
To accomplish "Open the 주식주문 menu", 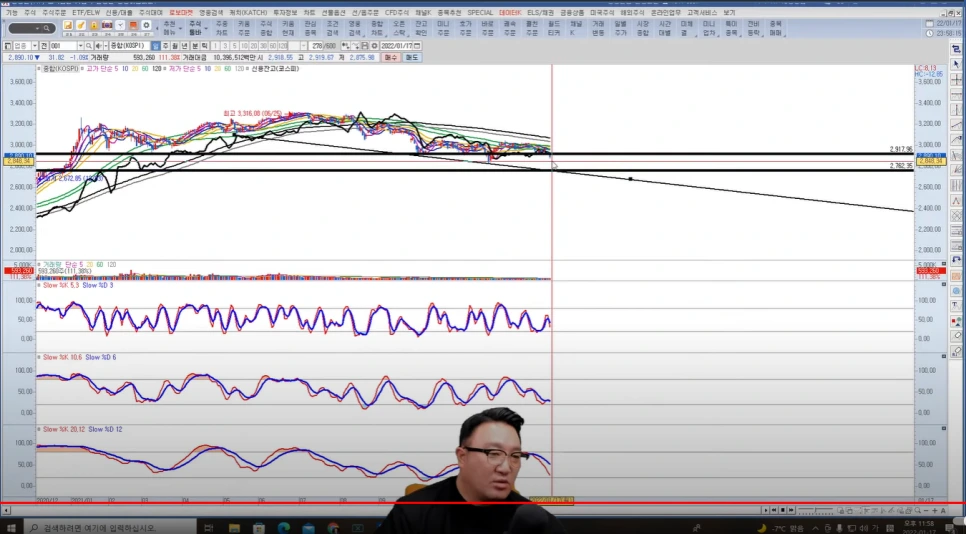I will [x=53, y=12].
